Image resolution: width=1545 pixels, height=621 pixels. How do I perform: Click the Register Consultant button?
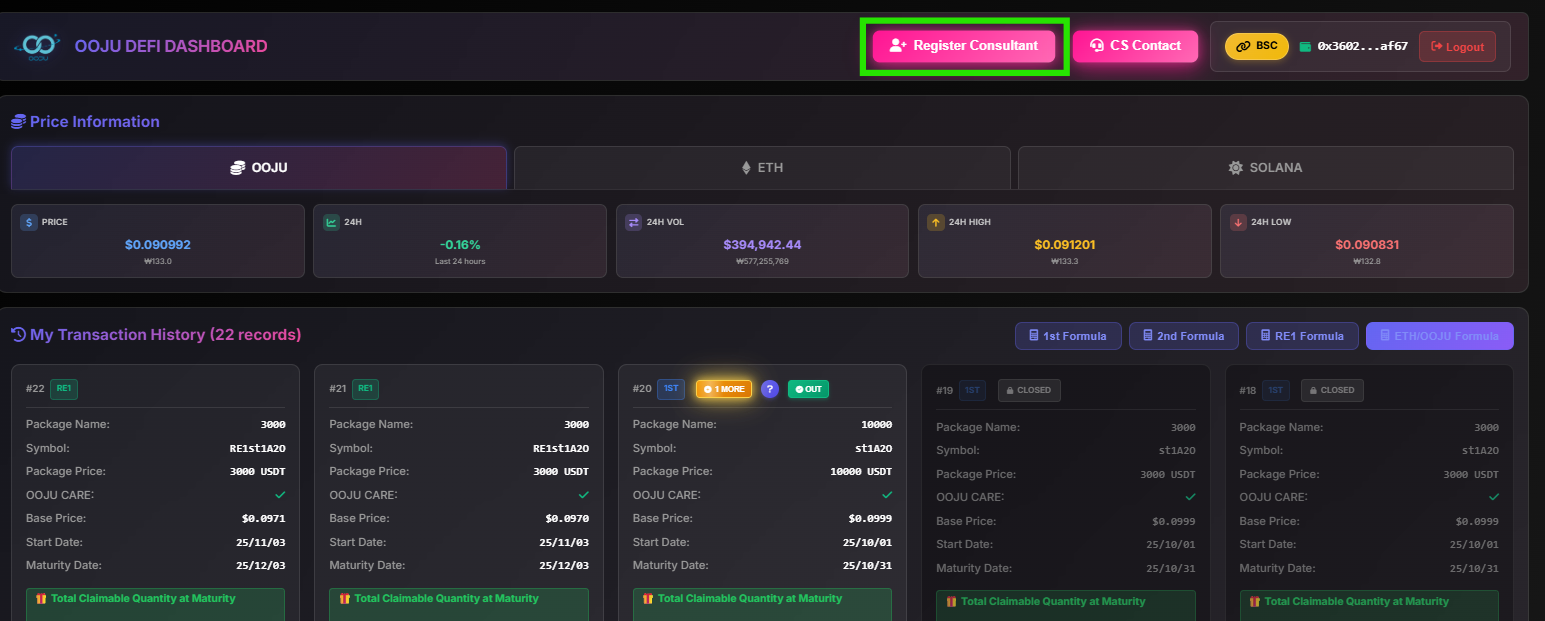pos(964,46)
